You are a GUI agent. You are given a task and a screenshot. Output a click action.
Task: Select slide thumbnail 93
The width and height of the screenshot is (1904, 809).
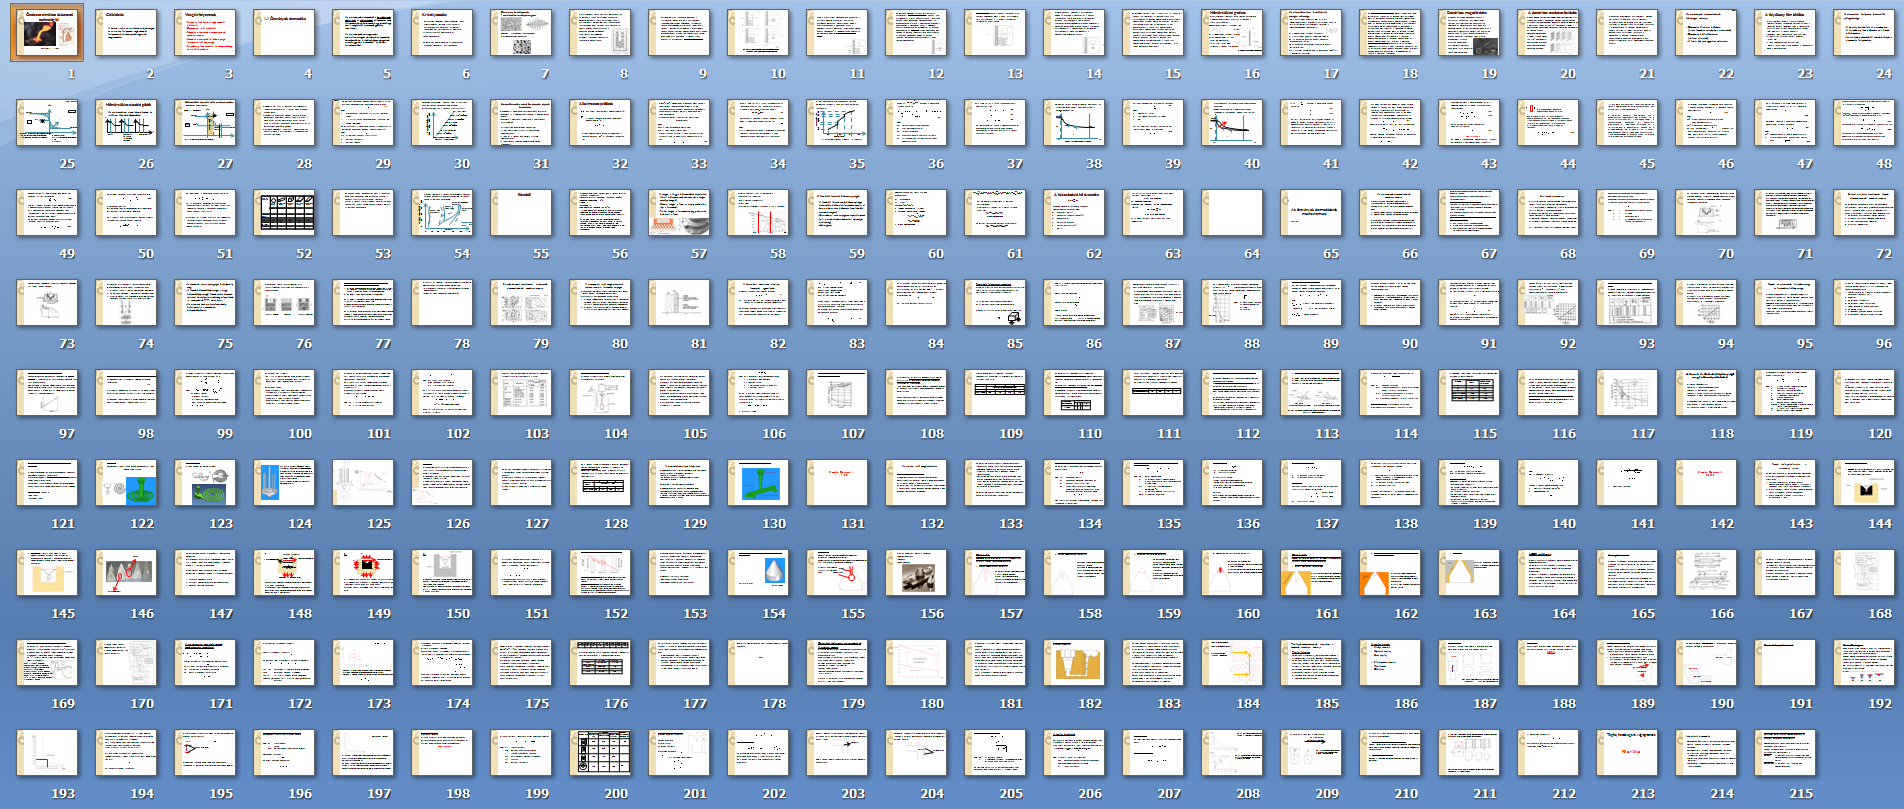(1627, 303)
